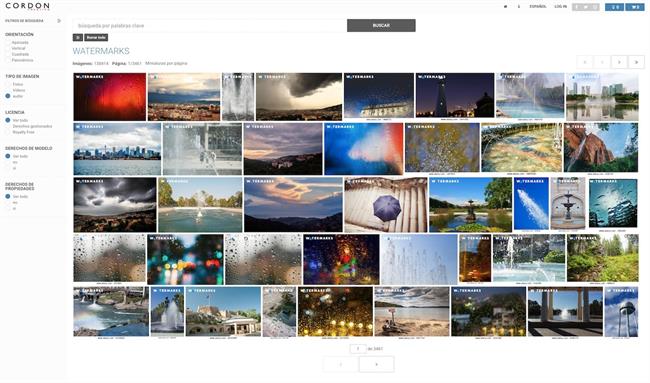Open the blue heart lightbox button
This screenshot has height=383, width=650.
pyautogui.click(x=635, y=7)
